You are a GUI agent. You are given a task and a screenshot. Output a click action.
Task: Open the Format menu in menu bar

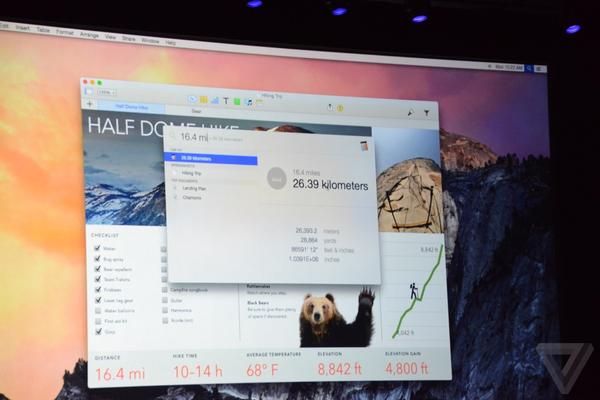pyautogui.click(x=65, y=32)
